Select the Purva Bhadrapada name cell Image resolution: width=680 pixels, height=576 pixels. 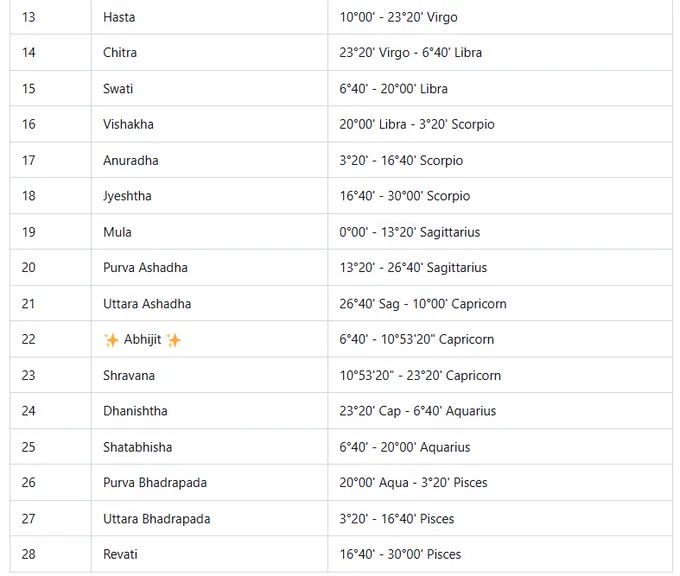pos(209,482)
